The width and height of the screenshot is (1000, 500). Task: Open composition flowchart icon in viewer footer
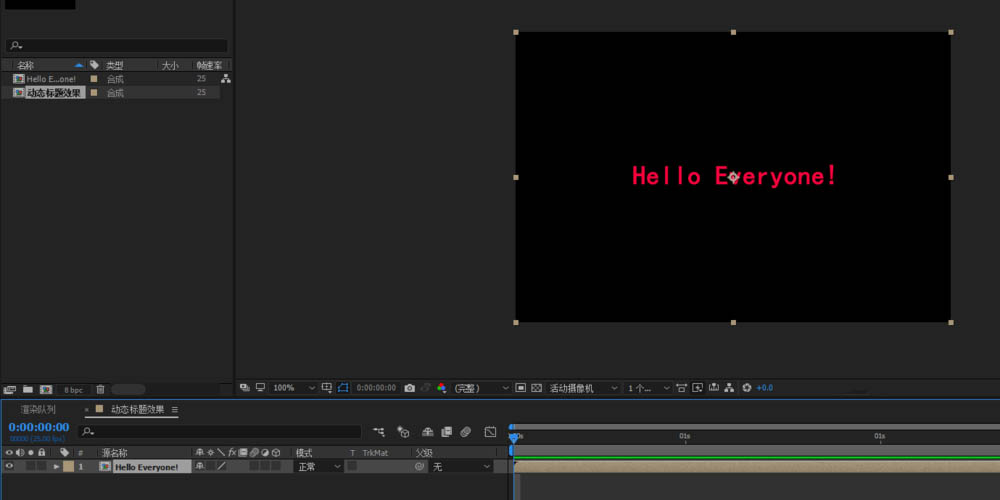tap(729, 388)
